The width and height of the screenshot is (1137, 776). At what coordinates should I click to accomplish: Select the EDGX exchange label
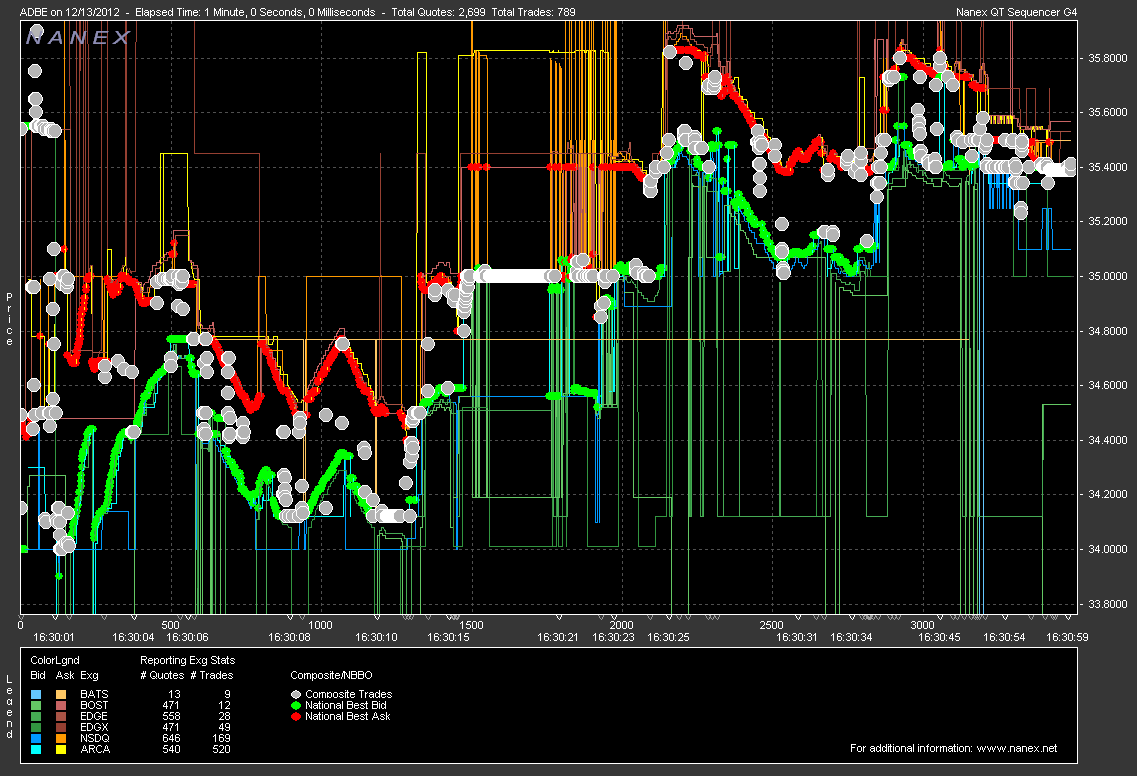pos(94,727)
